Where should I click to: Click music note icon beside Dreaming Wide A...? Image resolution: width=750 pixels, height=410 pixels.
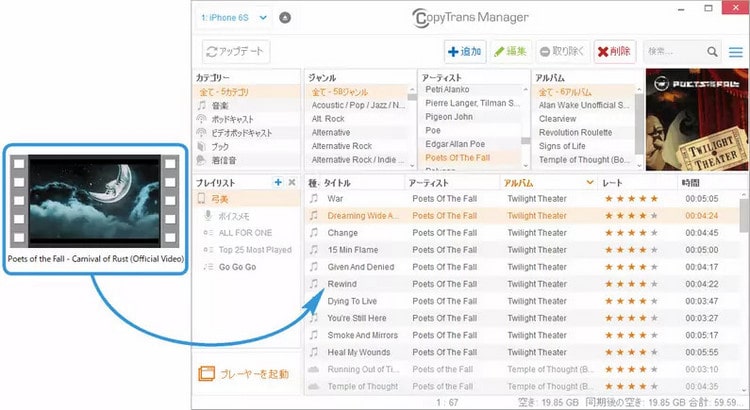point(314,216)
